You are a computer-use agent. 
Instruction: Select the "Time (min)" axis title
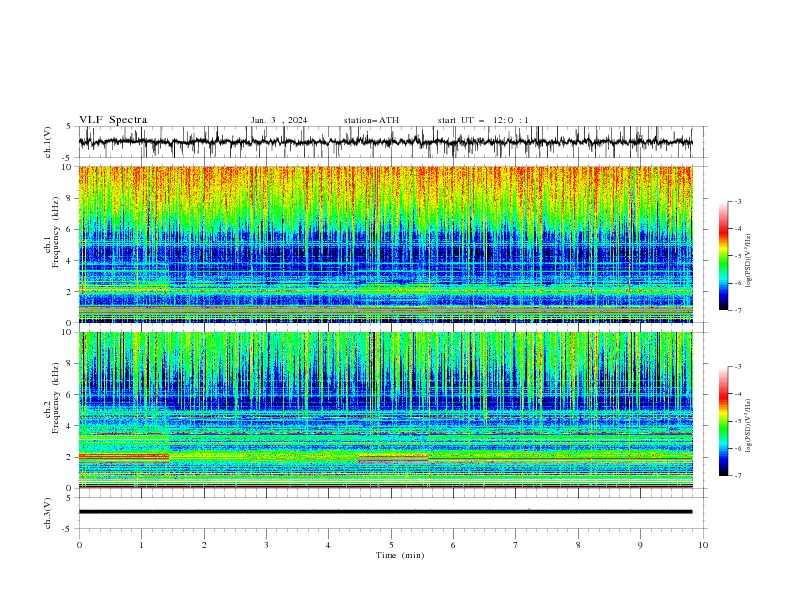[x=400, y=555]
